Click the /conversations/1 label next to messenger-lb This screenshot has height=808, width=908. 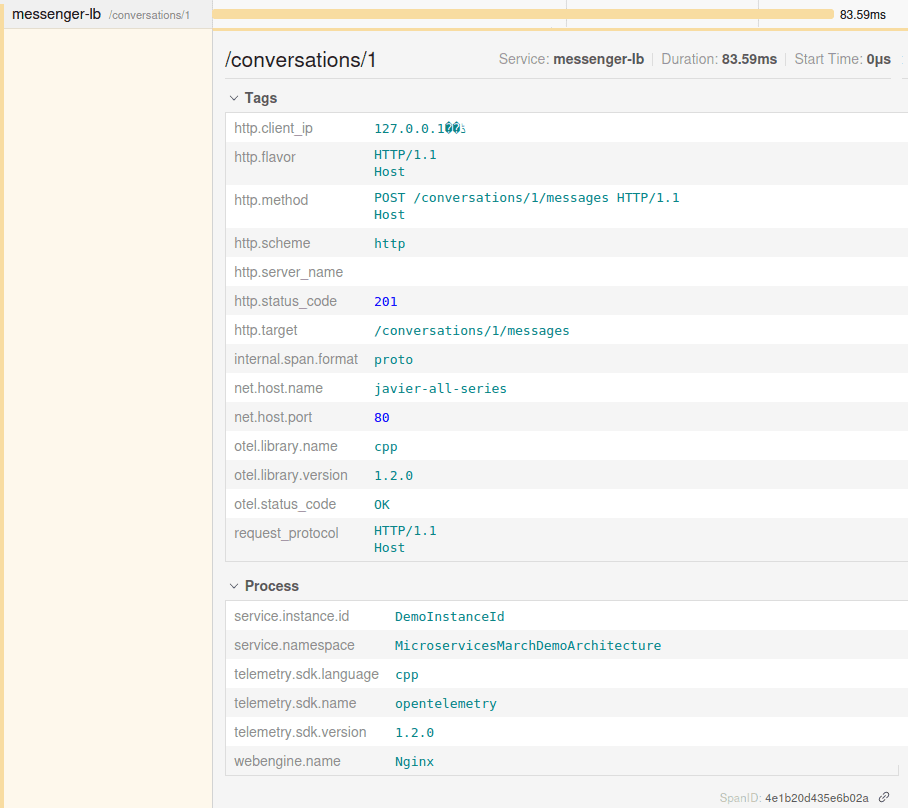point(149,15)
